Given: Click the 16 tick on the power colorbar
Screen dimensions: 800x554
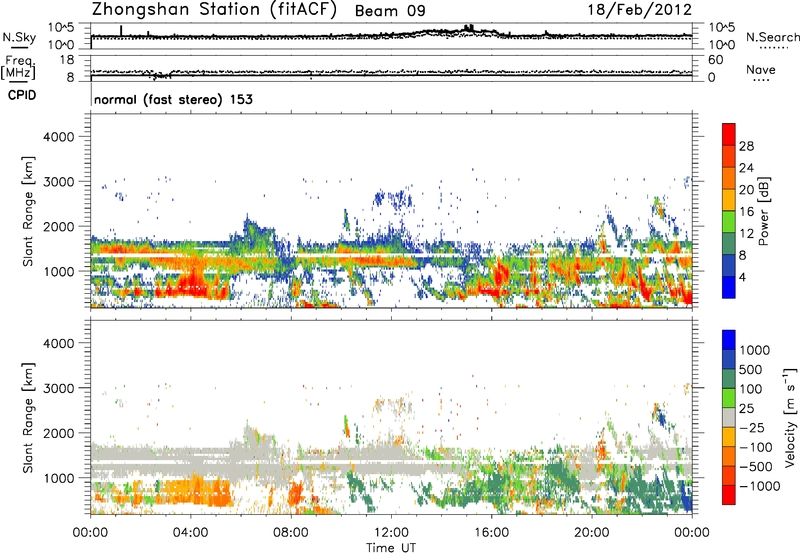Looking at the screenshot, I should tap(746, 212).
